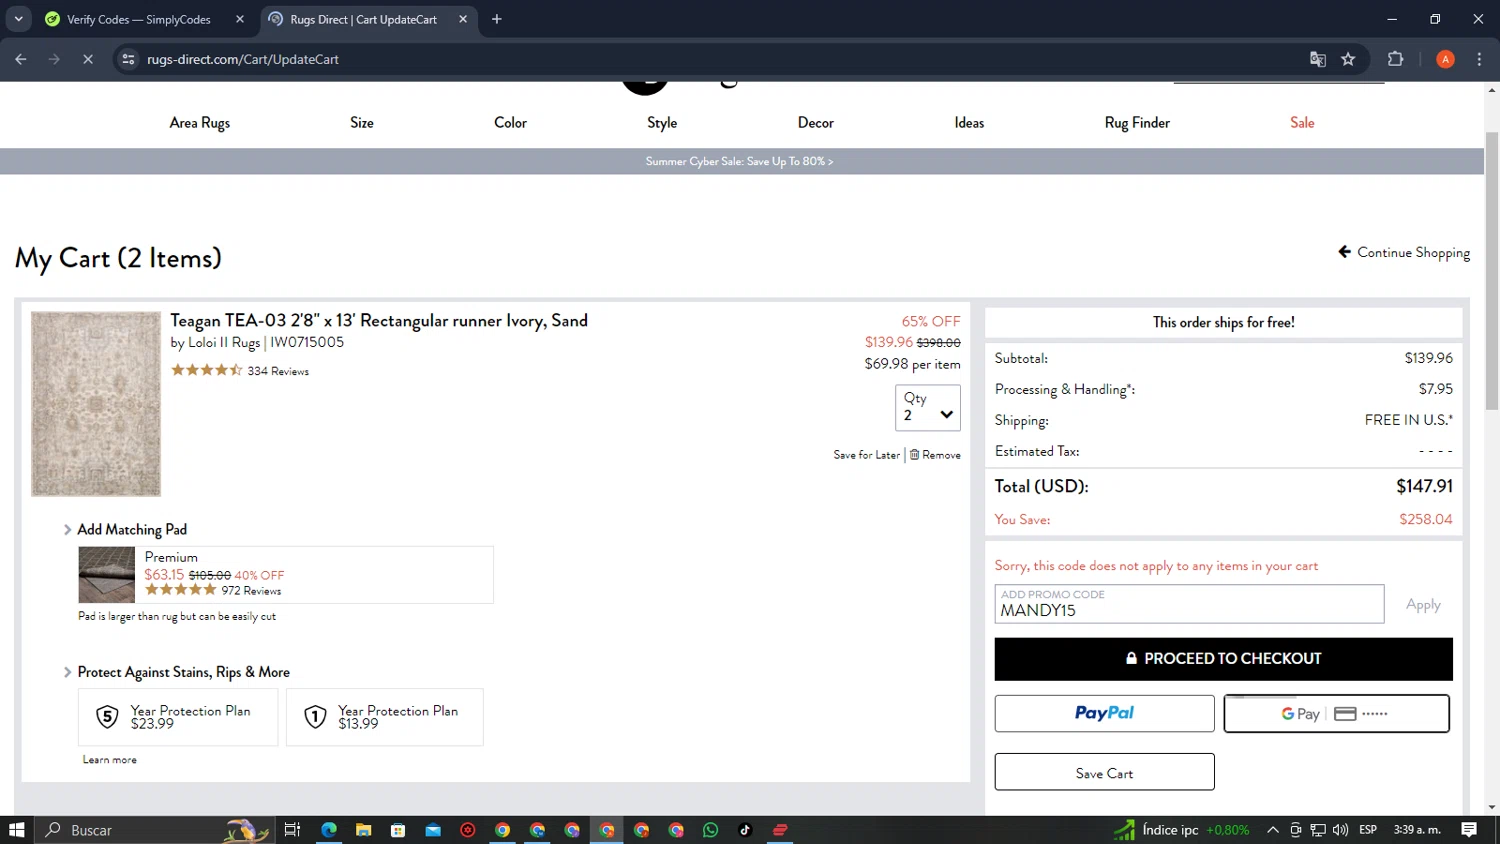Pay with PayPal button
Screen dimensions: 1500x844
click(1104, 714)
